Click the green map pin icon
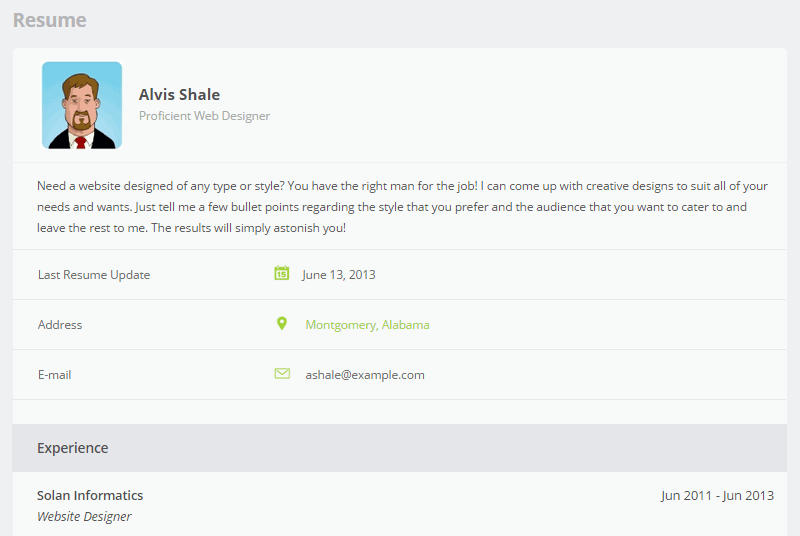 [282, 324]
